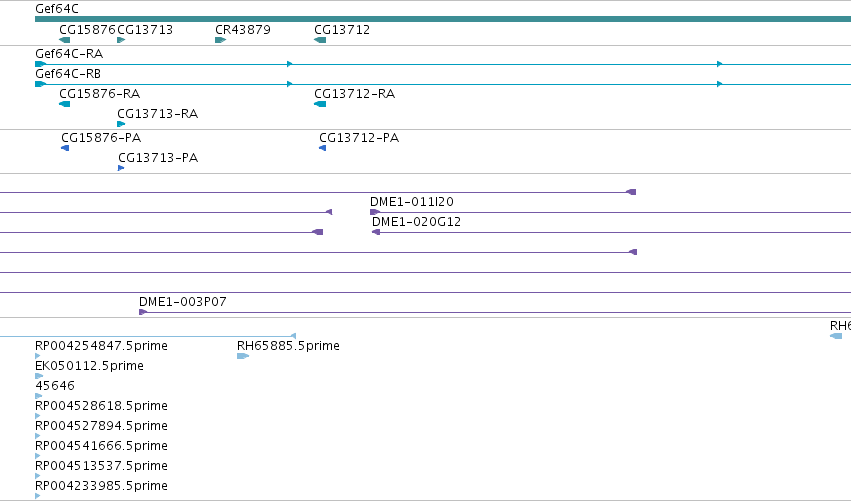851x501 pixels.
Task: Click the Gef64C-RA transcript start glyph
Action: point(40,64)
